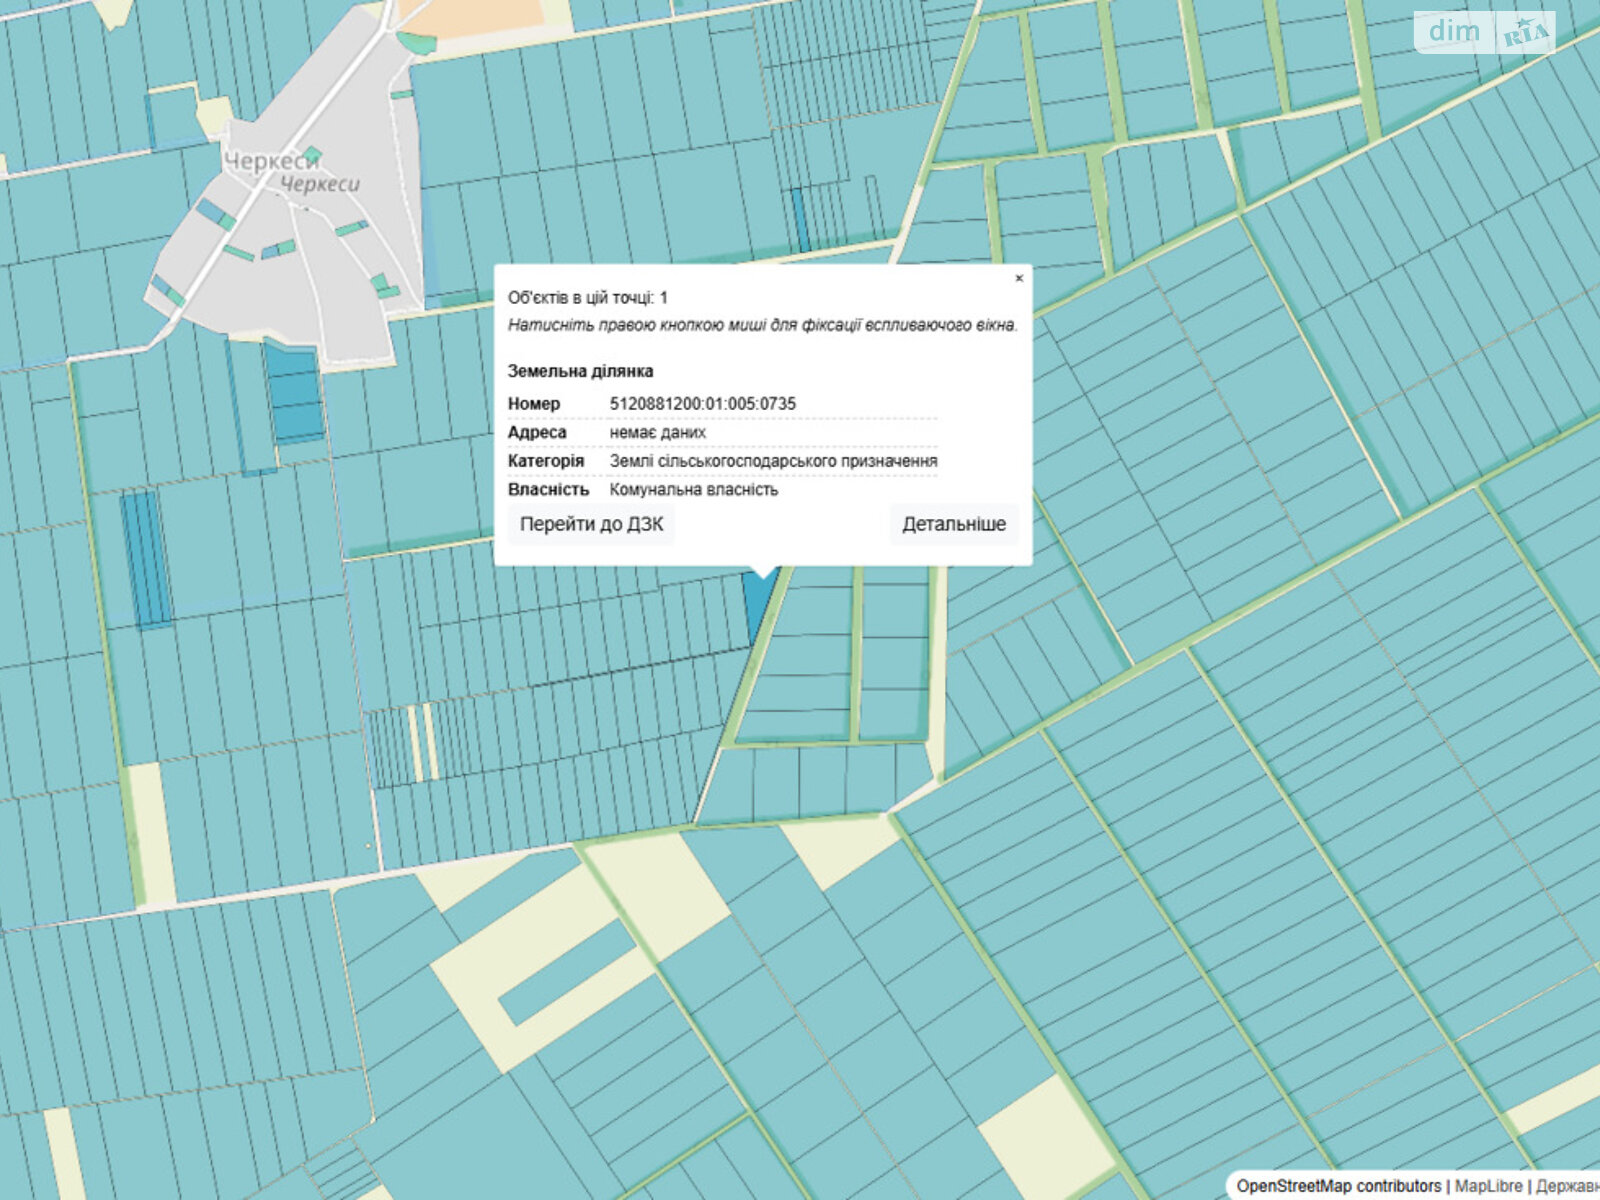Select the Черкеси village map label

coord(272,161)
